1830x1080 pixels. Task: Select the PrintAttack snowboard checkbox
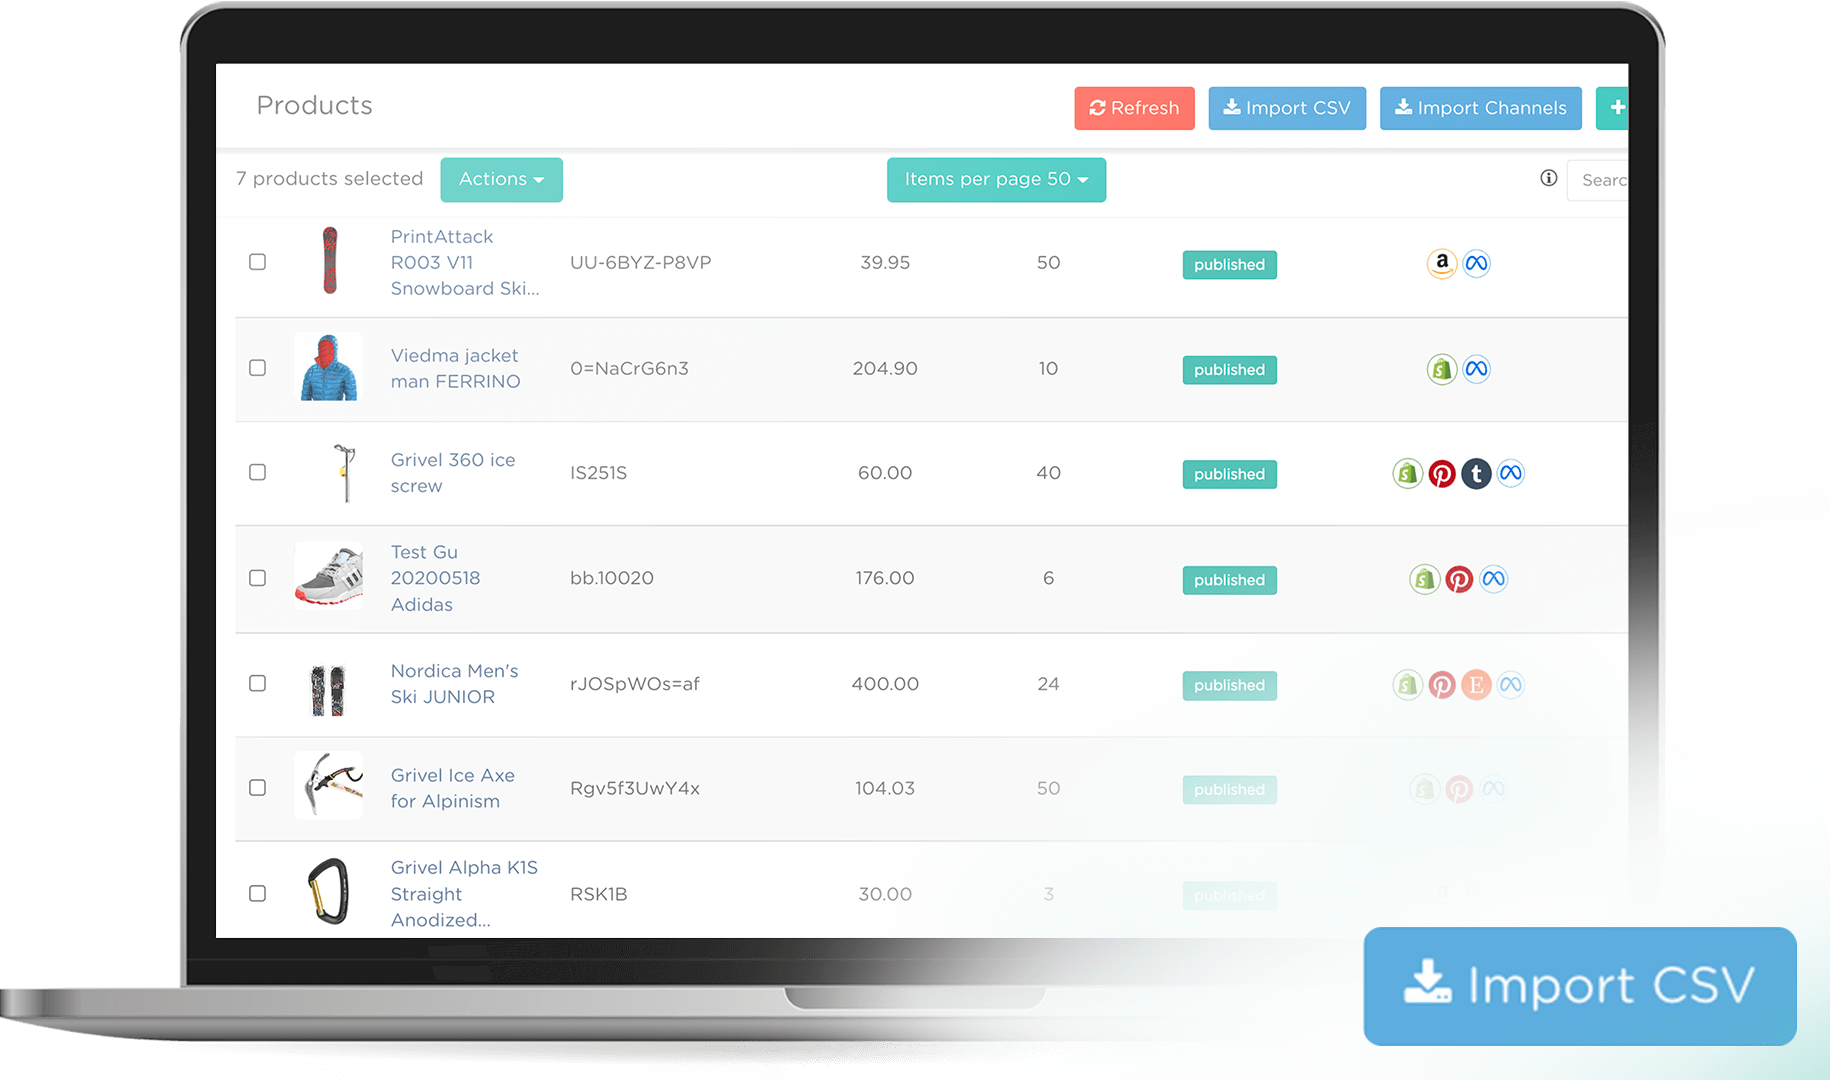tap(257, 262)
